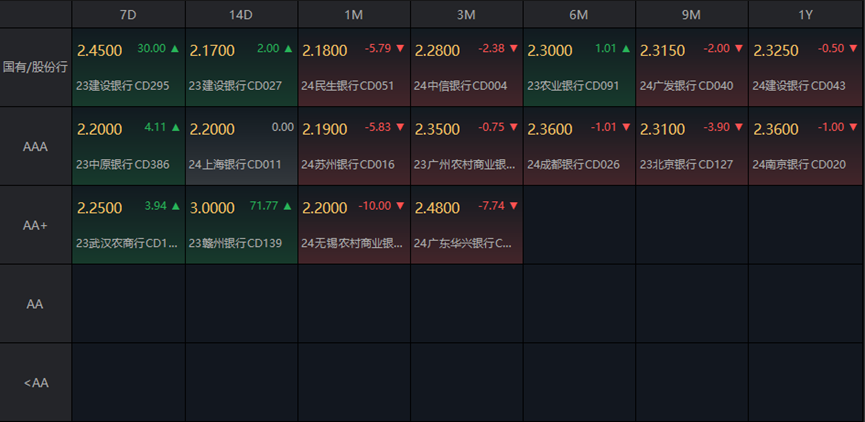Screen dimensions: 865x422
Task: Click the 3.0000 yield of 23赣州银行CD139
Action: tap(212, 208)
